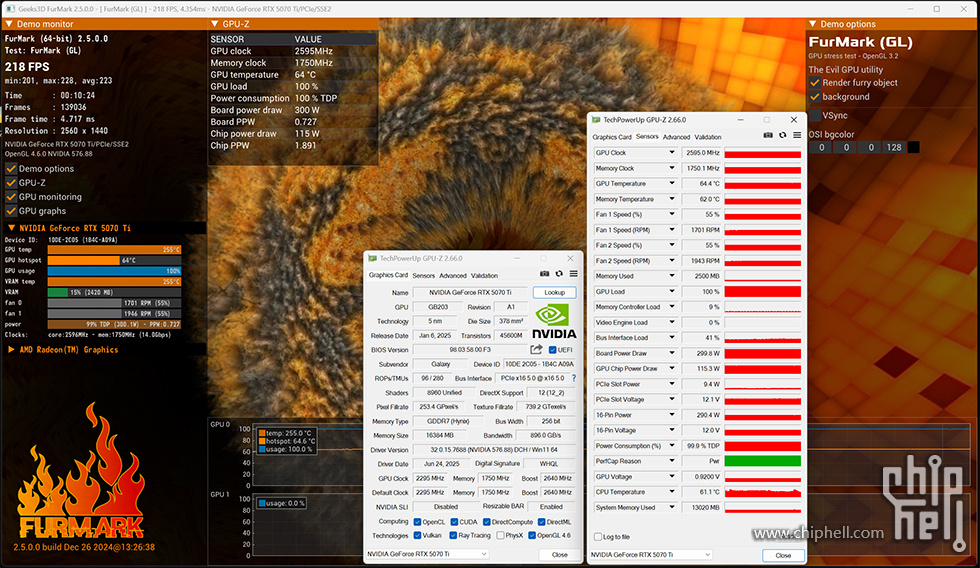Screen dimensions: 980x568
Task: Switch to Graphics Card tab in Sensors window
Action: point(612,137)
